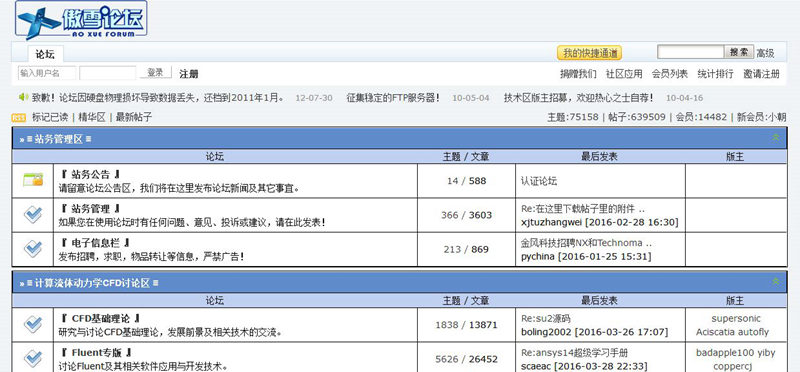Open 我的快捷通道 quick menu

coord(590,53)
